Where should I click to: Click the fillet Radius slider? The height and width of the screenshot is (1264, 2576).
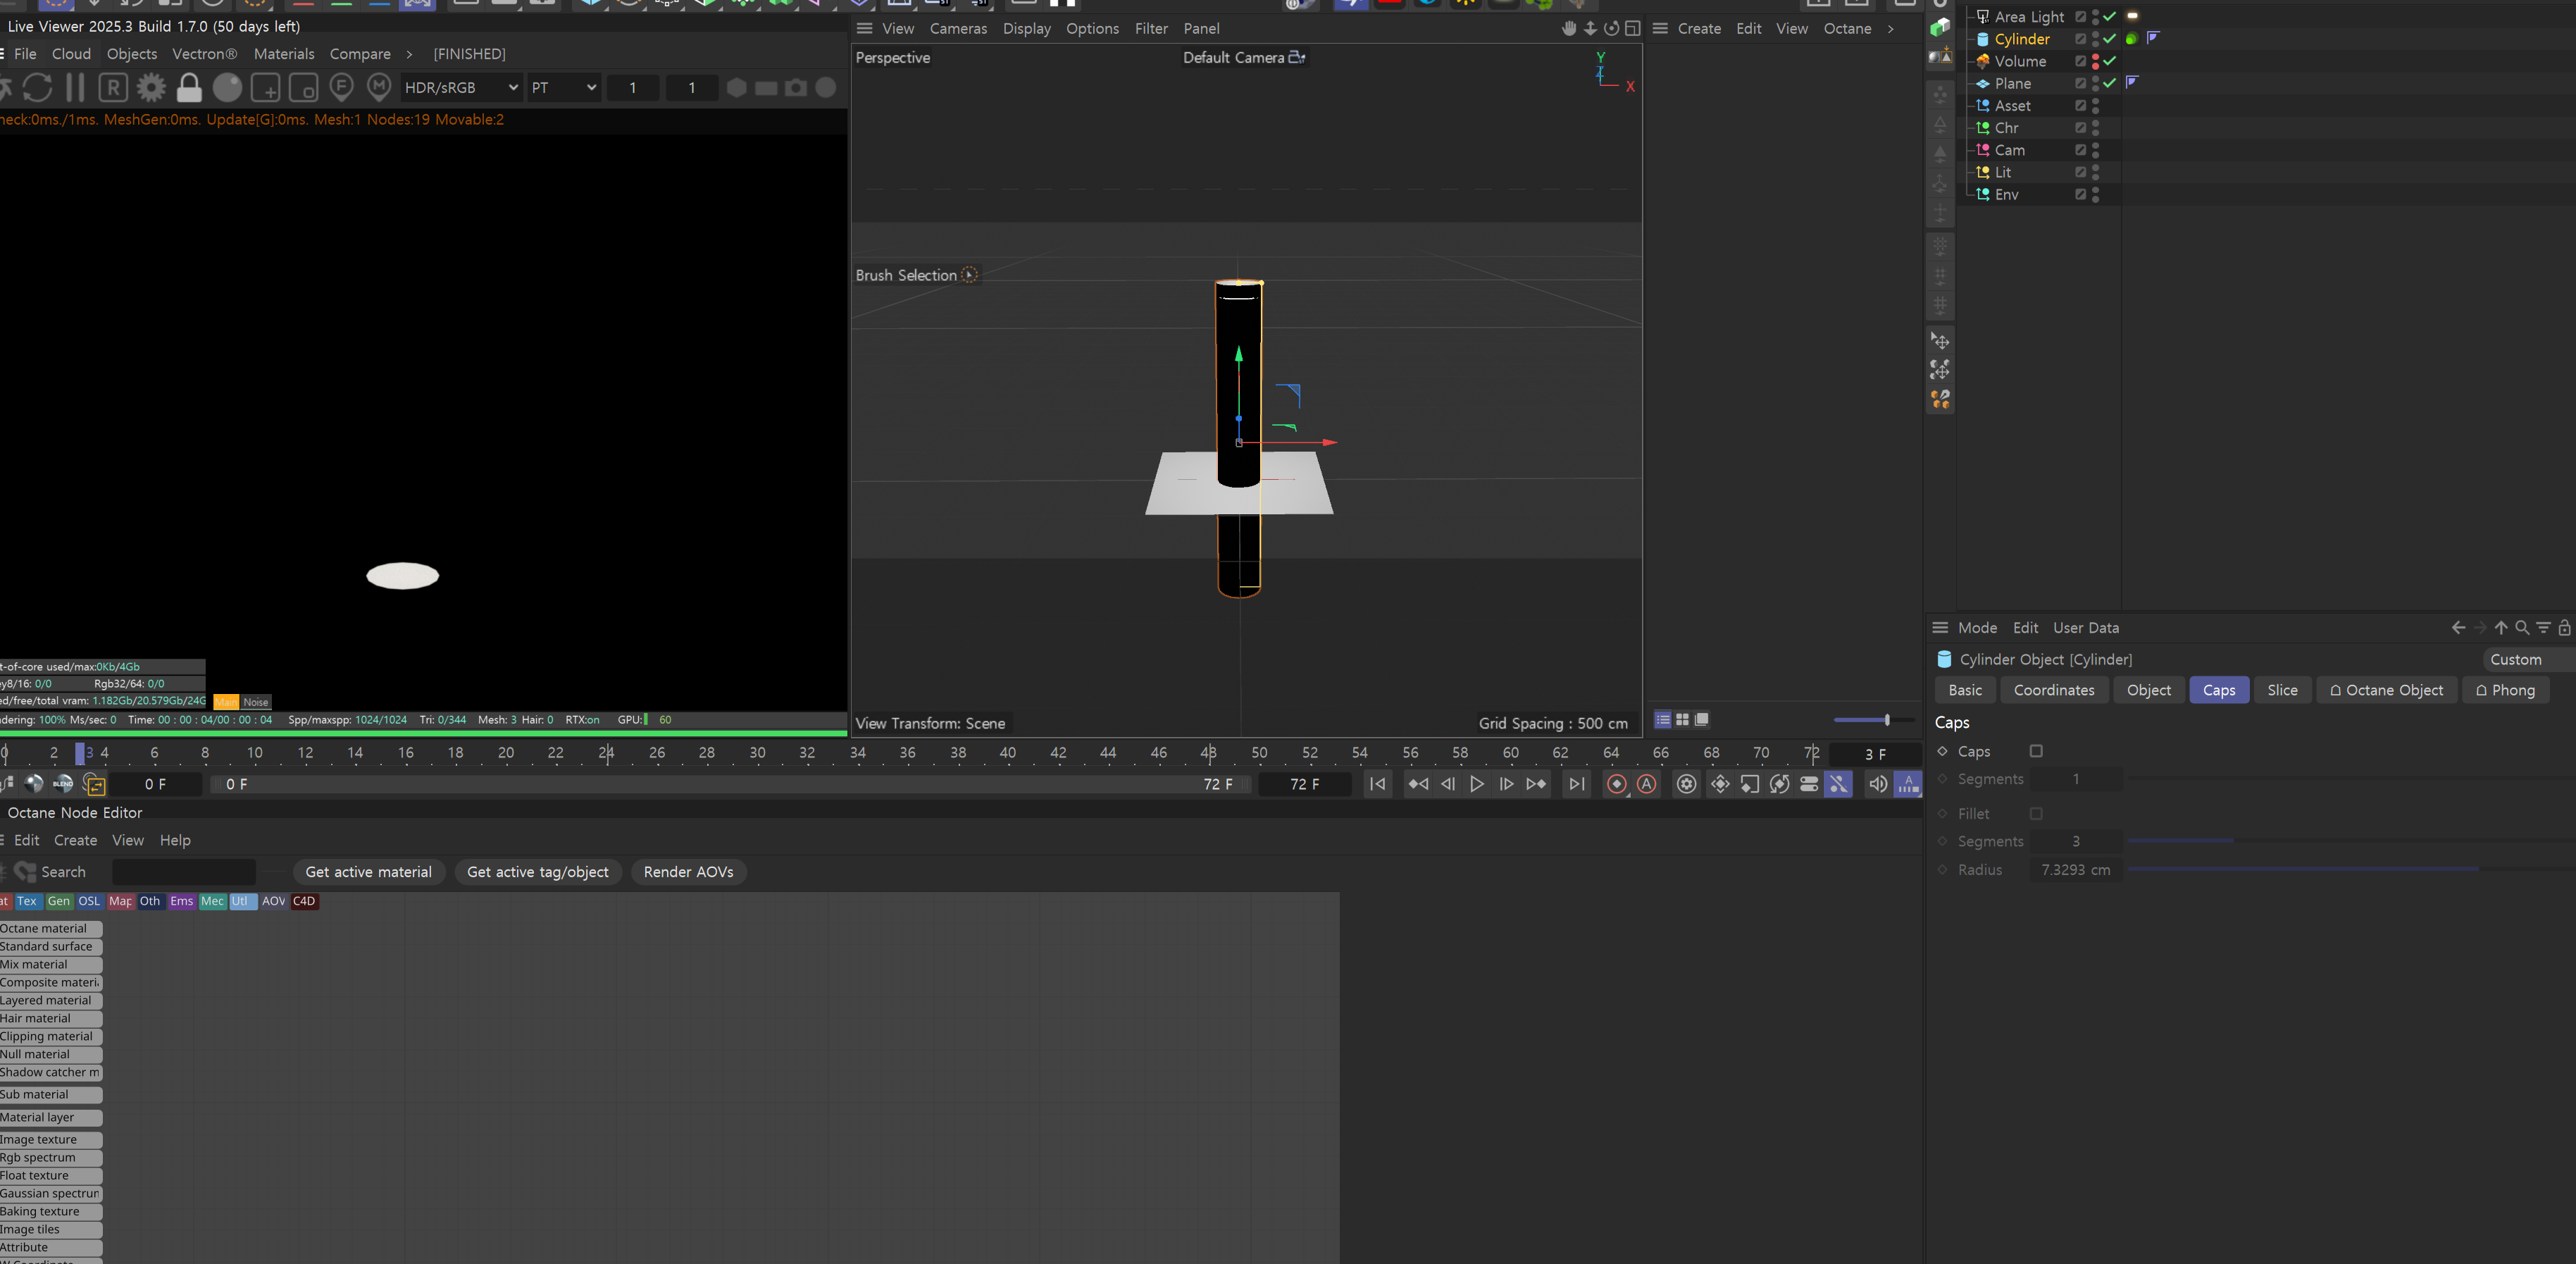click(x=2300, y=870)
